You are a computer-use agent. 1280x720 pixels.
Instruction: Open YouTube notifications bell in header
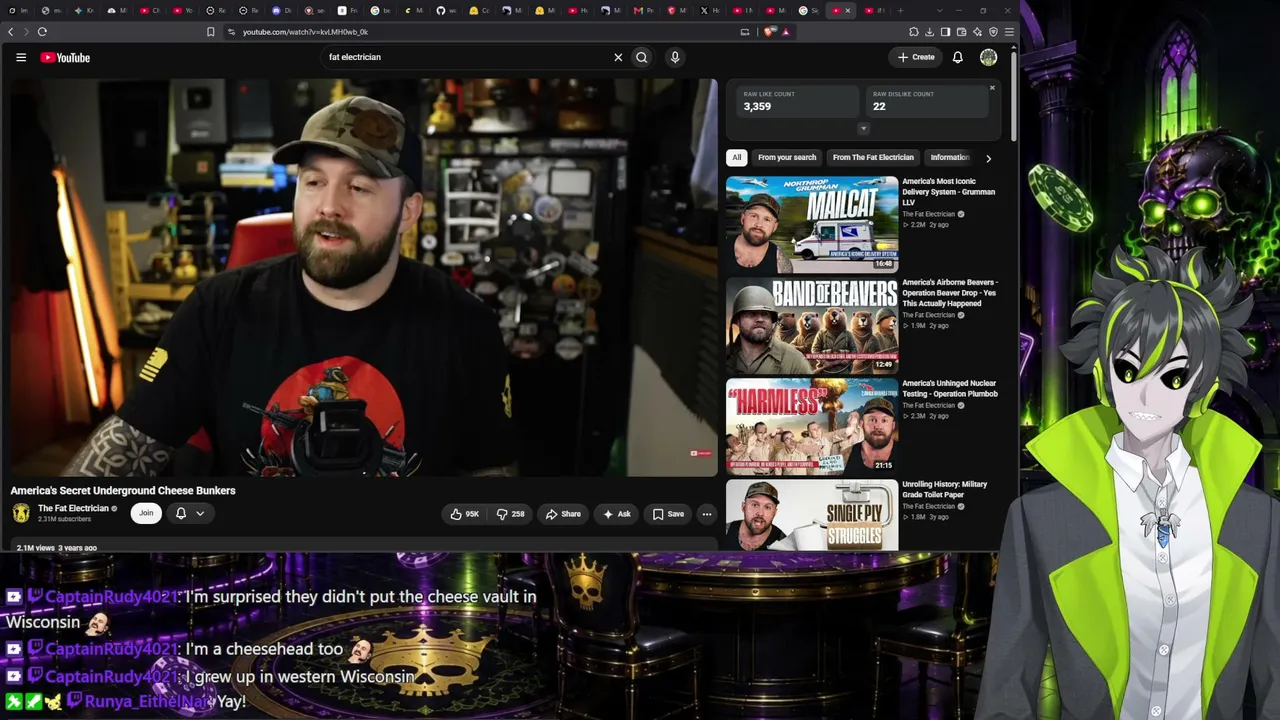957,57
